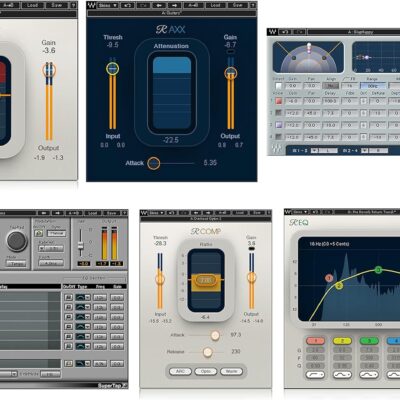Tap the Tap Pad knob in SuperTap

[x=17, y=241]
